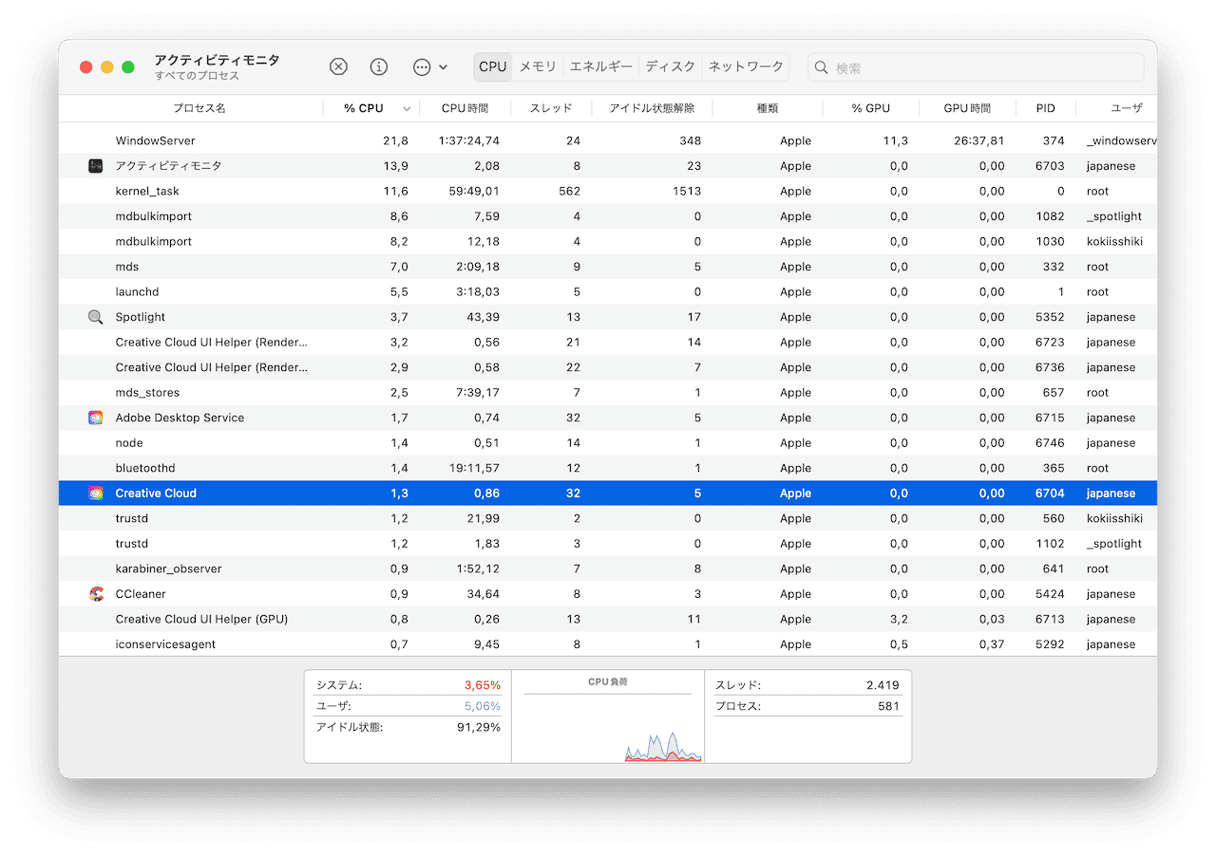
Task: Click the Adobe Desktop Service icon
Action: [95, 418]
